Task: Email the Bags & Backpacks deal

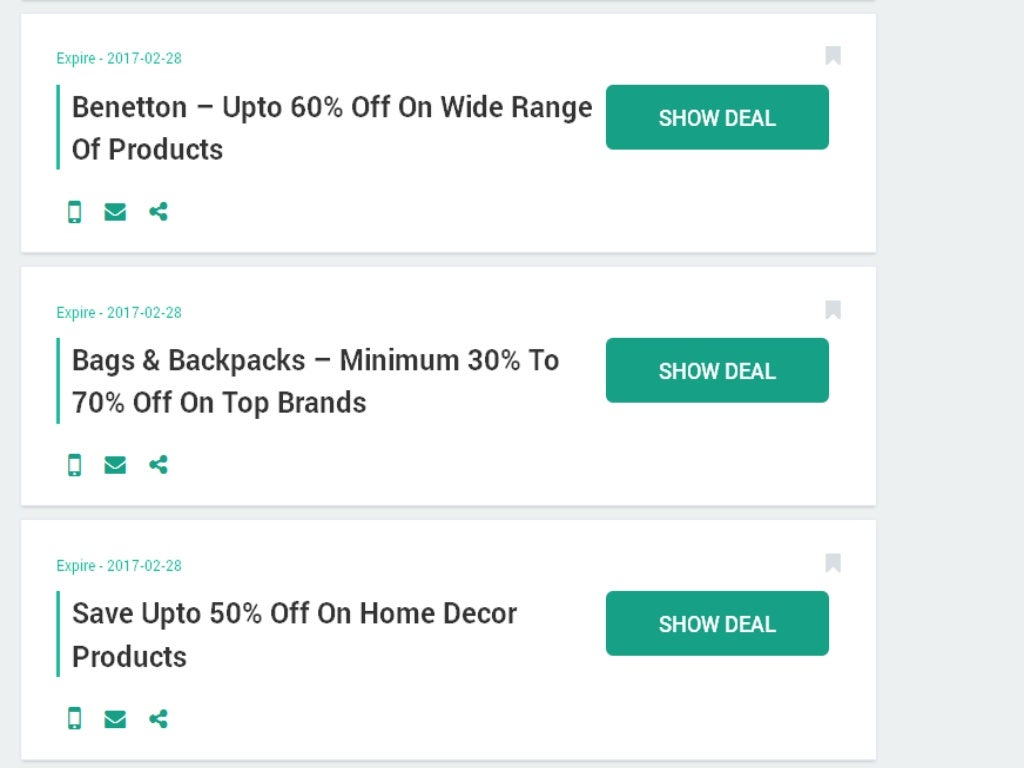Action: pos(115,465)
